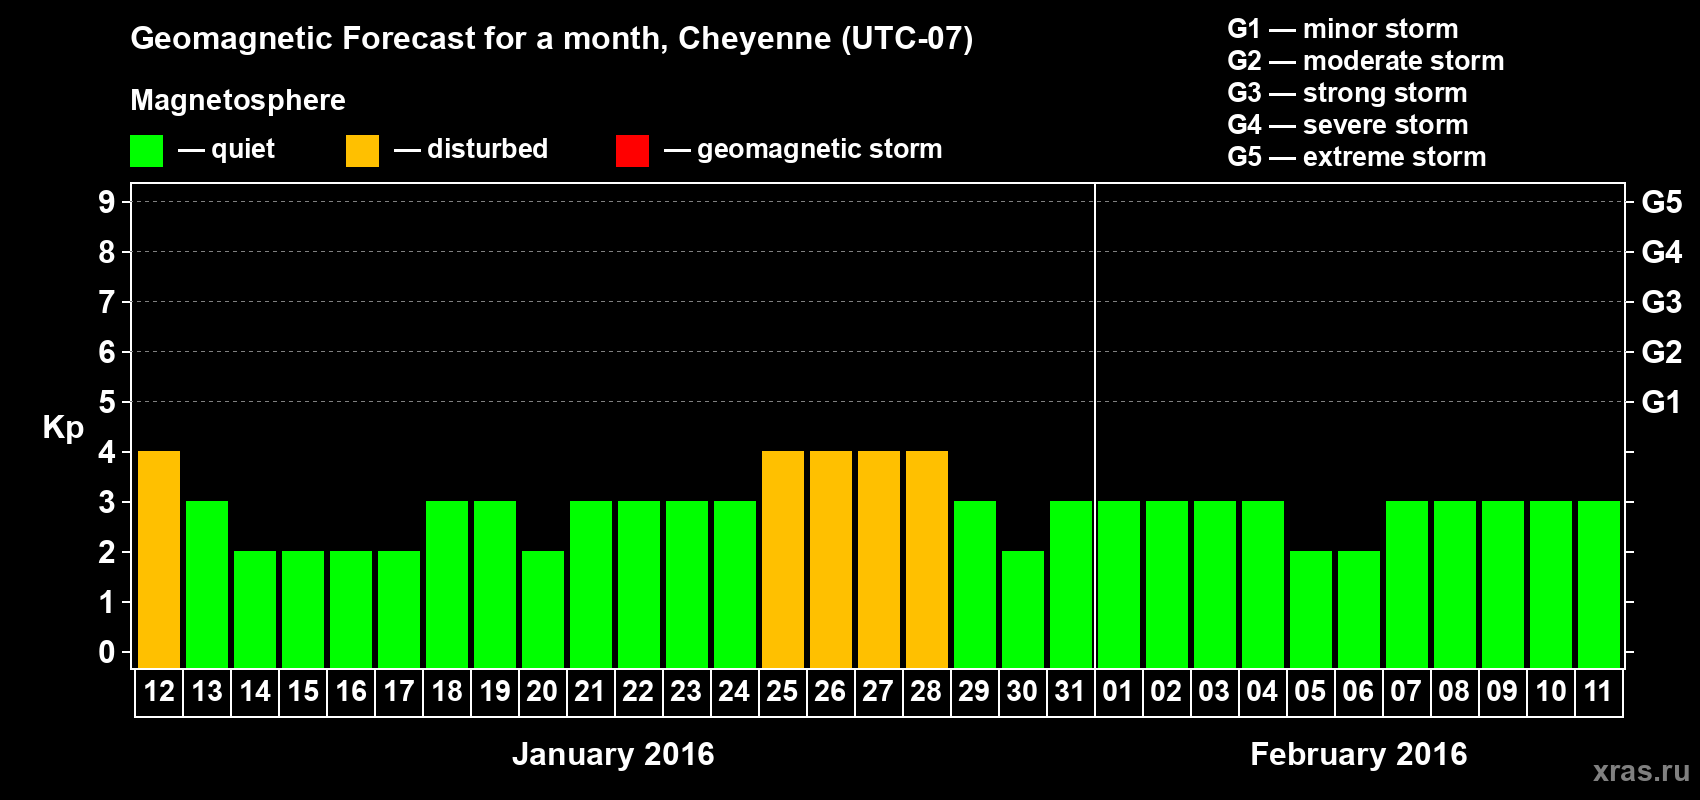
Task: Click the 'disturbed' legend text
Action: [x=488, y=149]
